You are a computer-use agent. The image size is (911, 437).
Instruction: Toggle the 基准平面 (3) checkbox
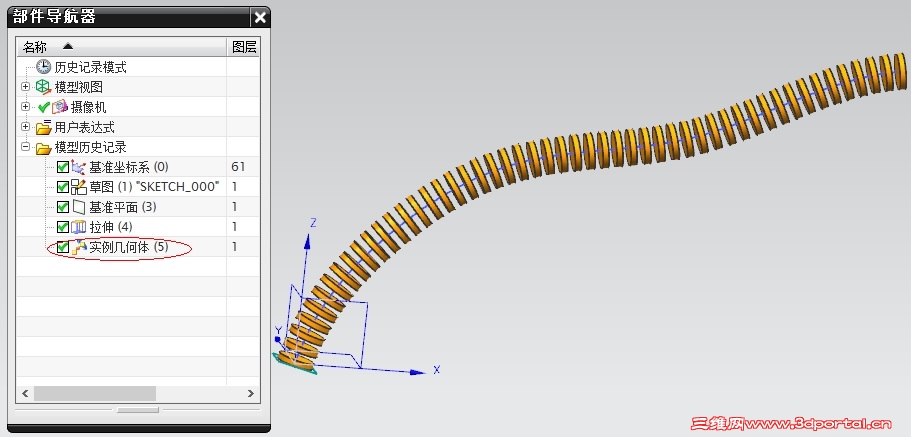coord(63,207)
